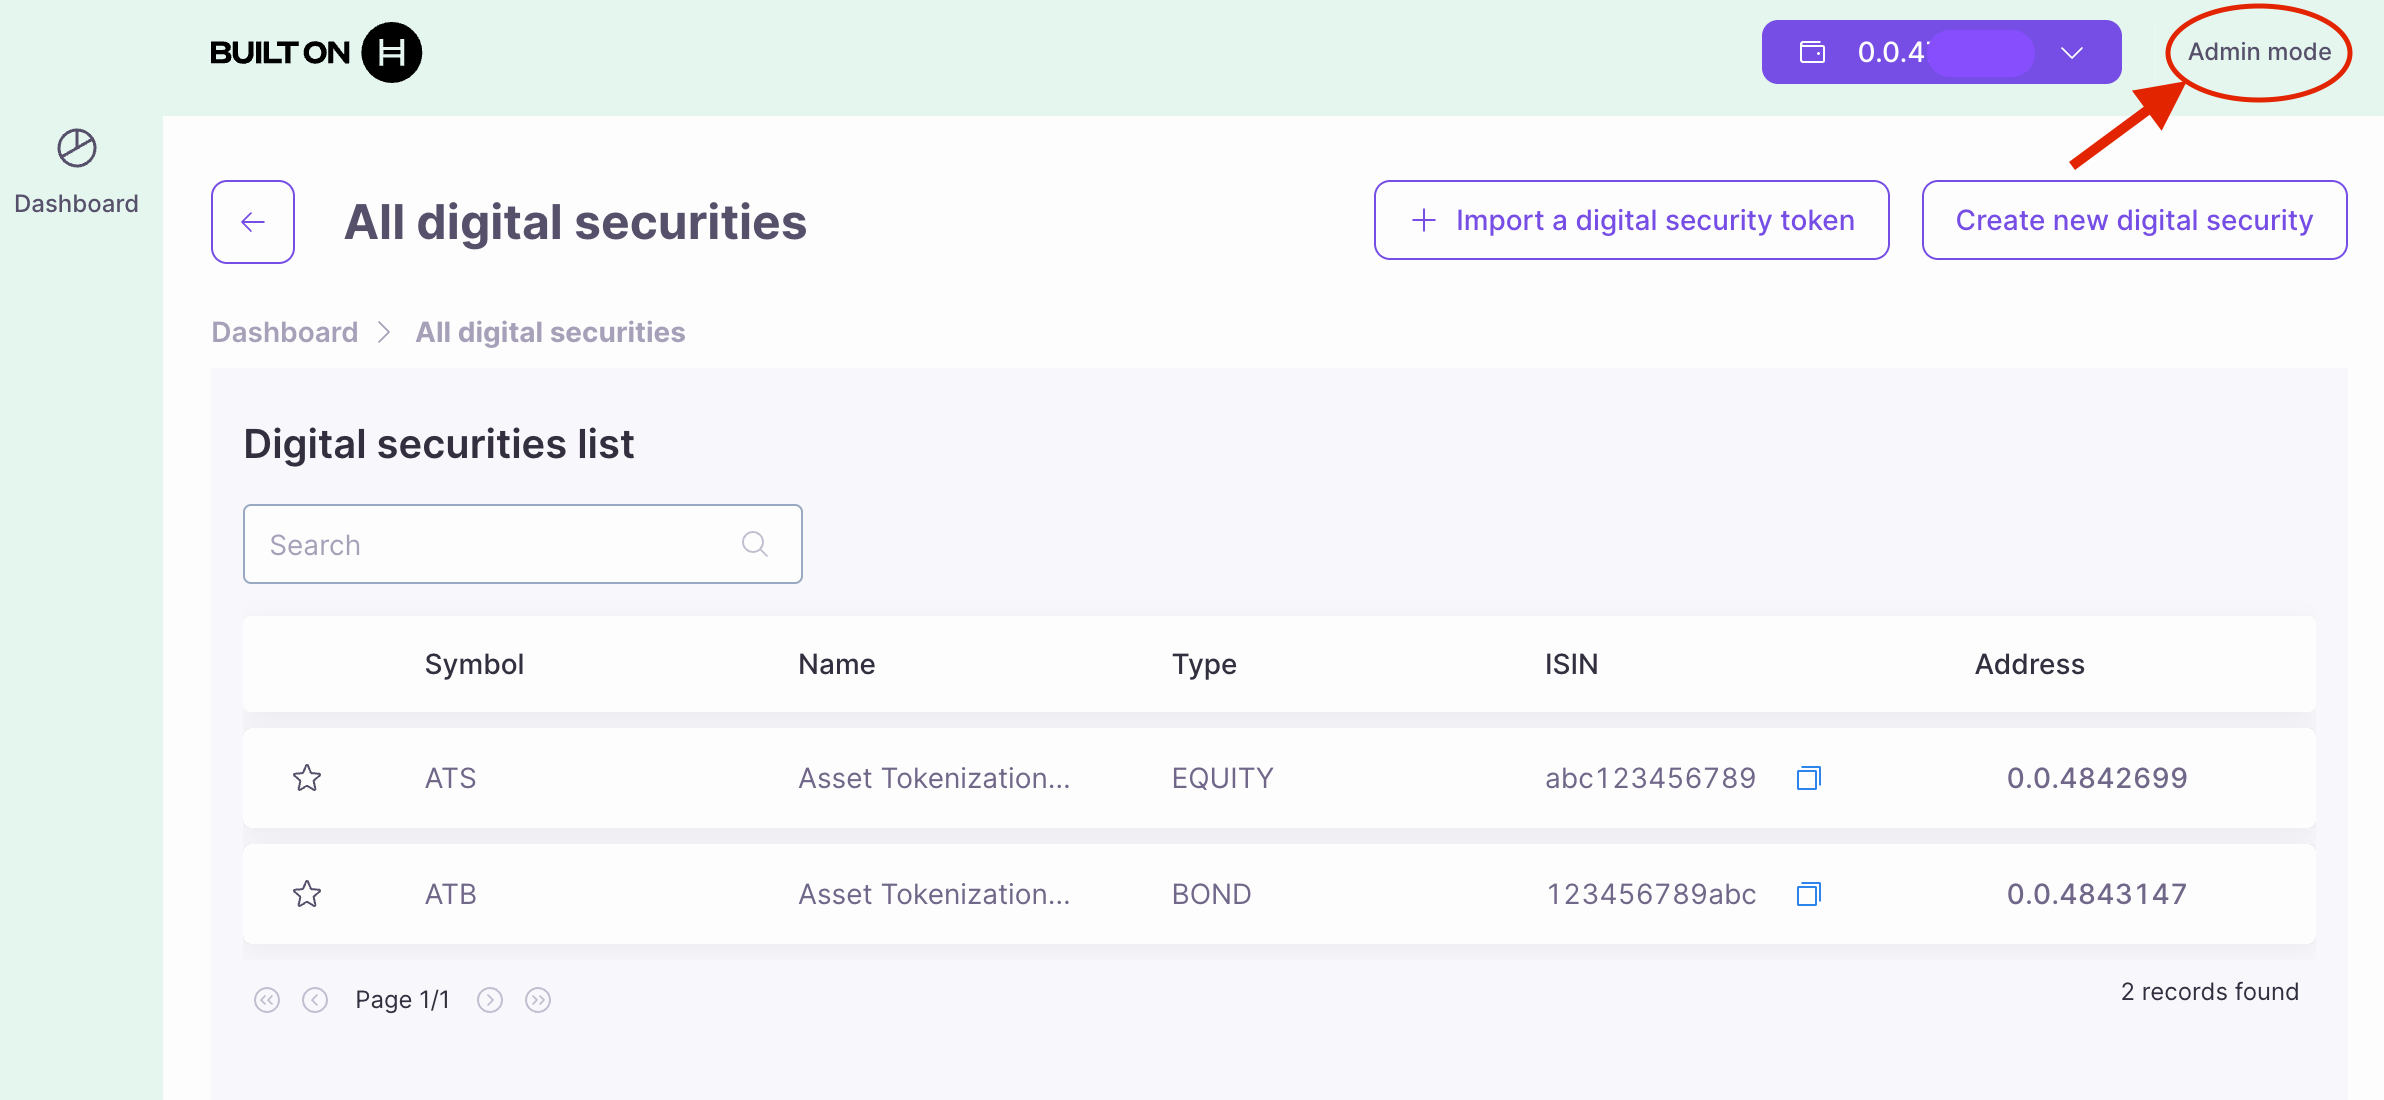Viewport: 2384px width, 1100px height.
Task: Open Dashboard in the left sidebar
Action: pyautogui.click(x=76, y=203)
